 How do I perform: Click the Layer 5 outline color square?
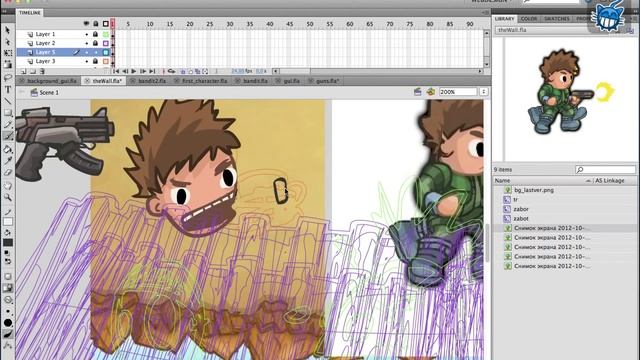(x=106, y=52)
